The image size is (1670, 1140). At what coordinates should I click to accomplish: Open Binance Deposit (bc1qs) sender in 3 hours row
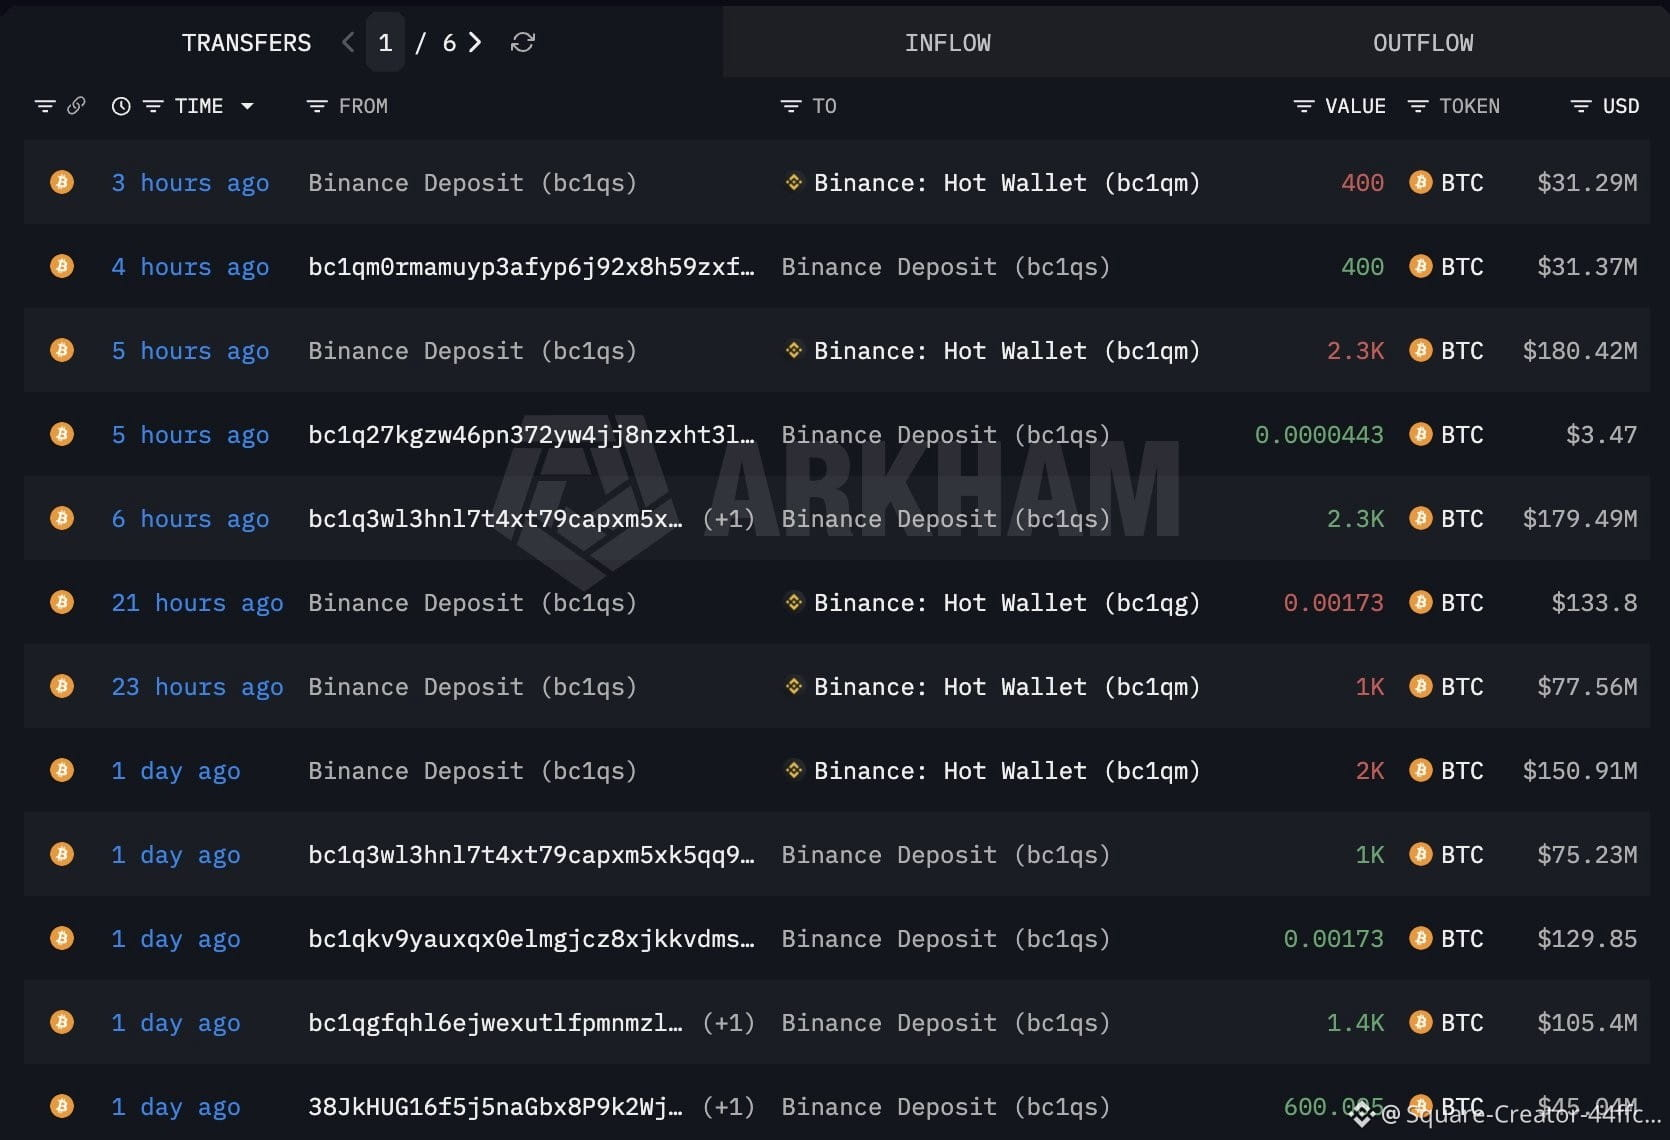472,183
